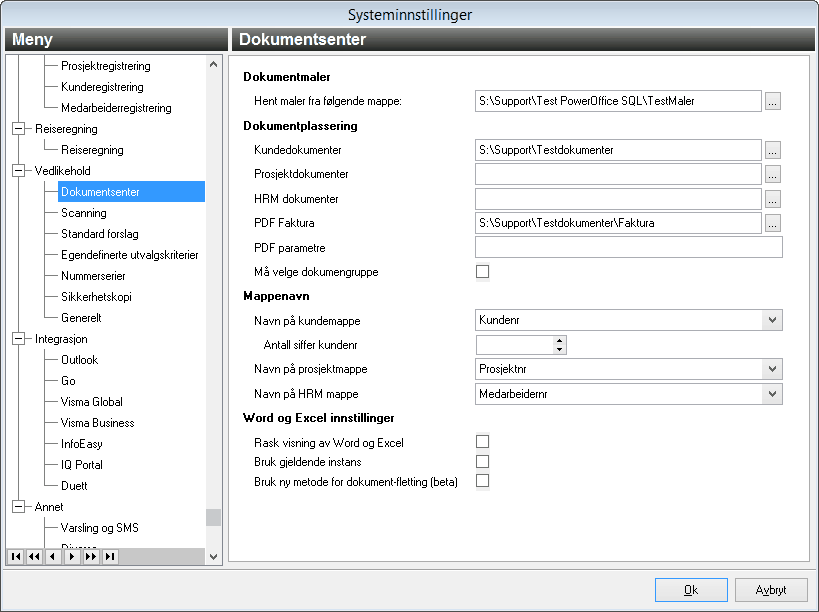Click menu tree scrollbar down arrow
Screen dimensions: 819x612
pyautogui.click(x=213, y=557)
